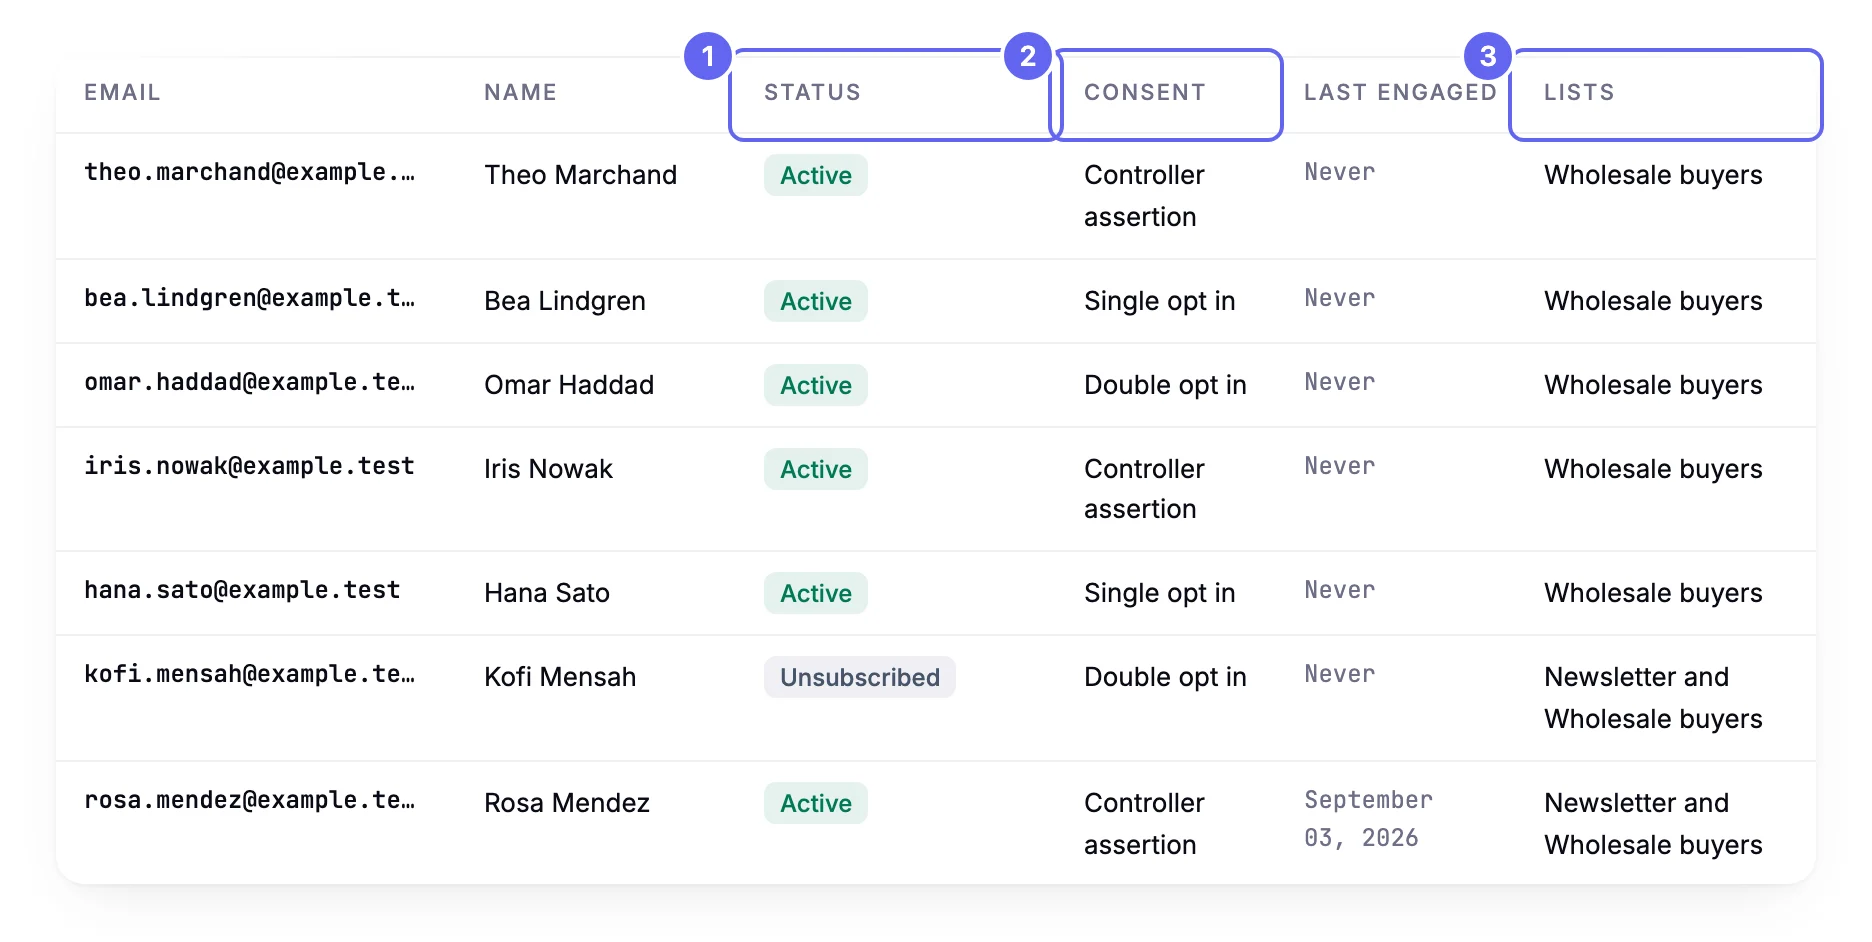Click Wholesale buyers in Bea Lindgren's row

click(1653, 301)
